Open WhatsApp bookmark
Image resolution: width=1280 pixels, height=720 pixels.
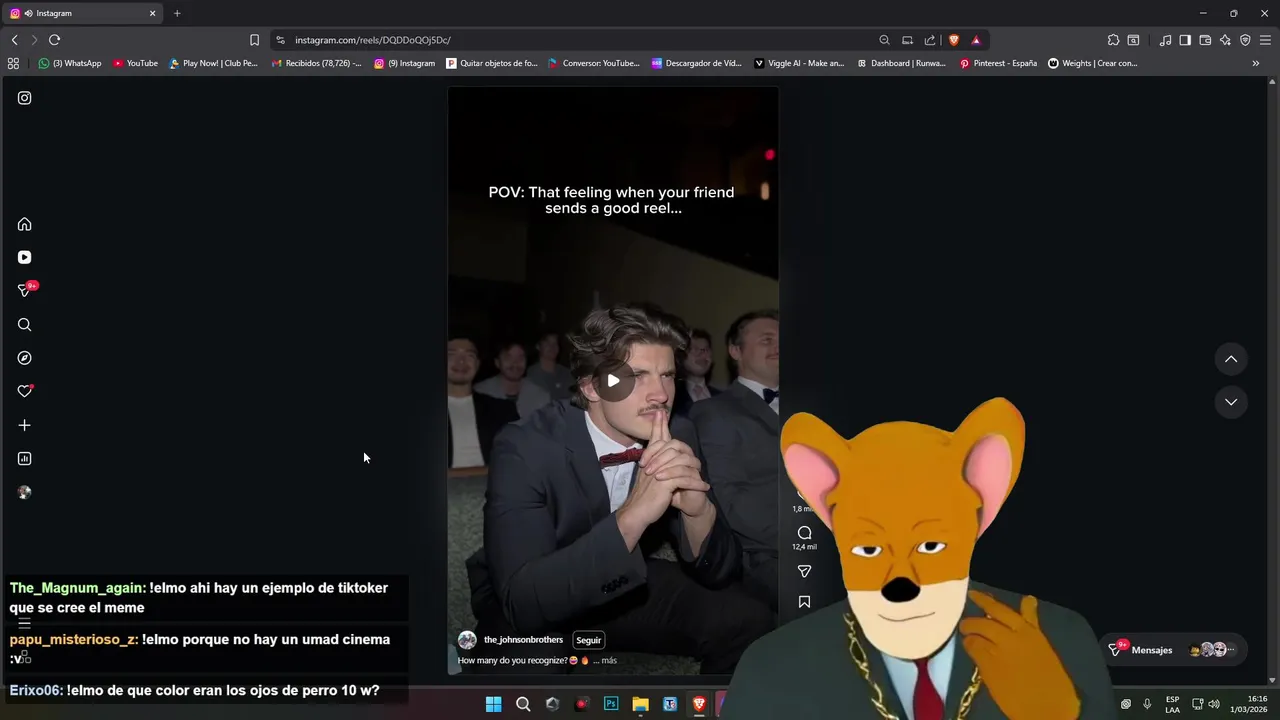[x=70, y=63]
